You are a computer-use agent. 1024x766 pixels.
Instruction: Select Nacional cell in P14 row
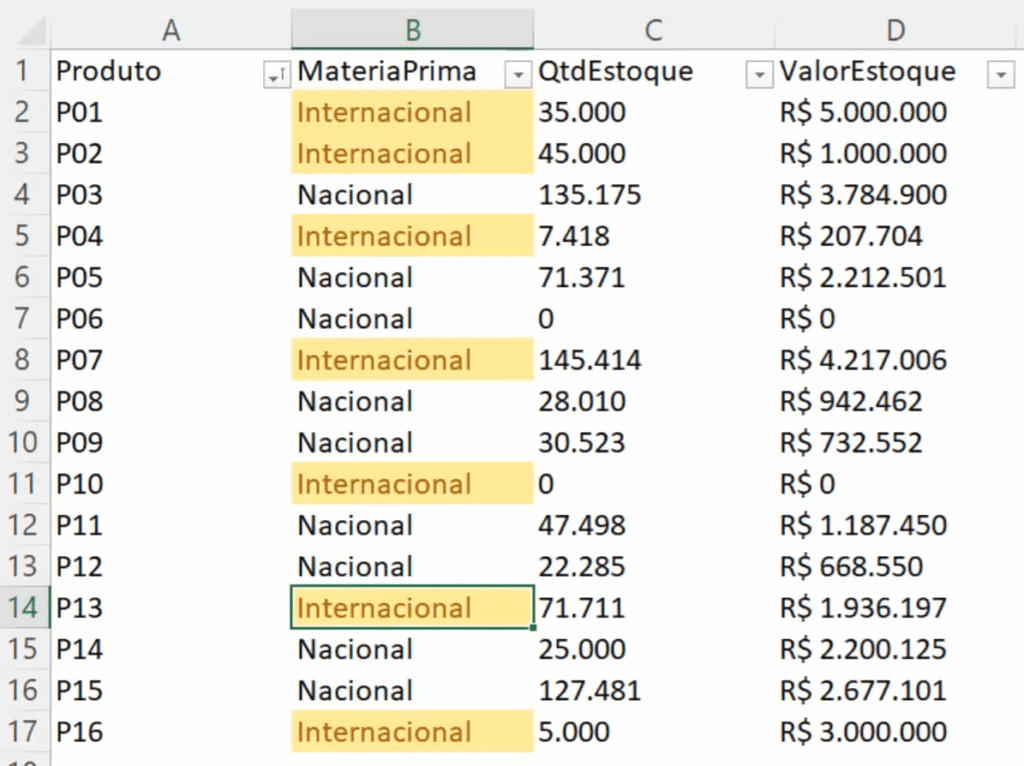pos(413,649)
